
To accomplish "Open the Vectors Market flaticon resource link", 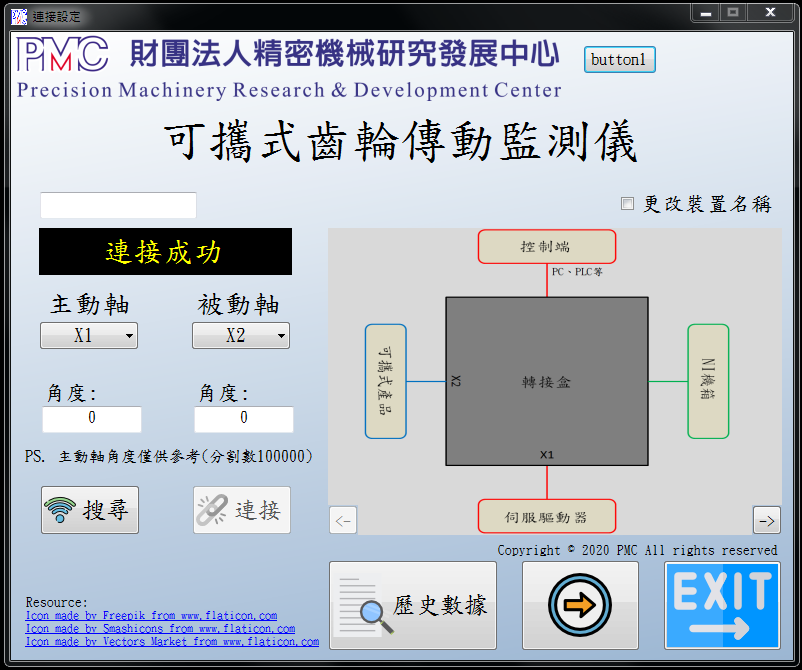I will (172, 641).
